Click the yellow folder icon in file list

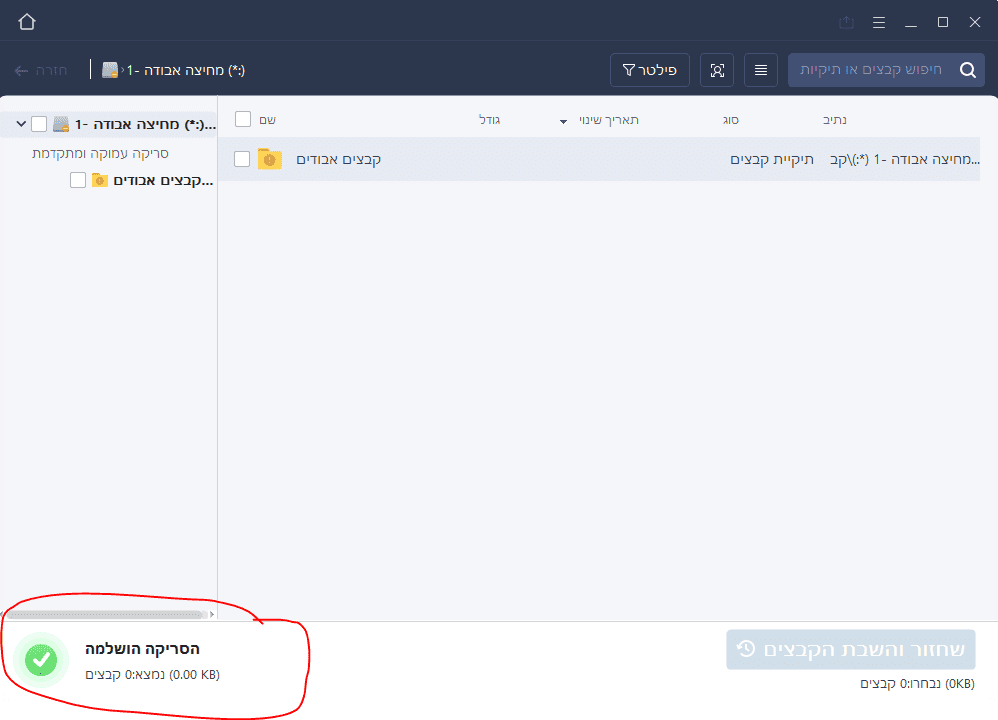pos(270,159)
